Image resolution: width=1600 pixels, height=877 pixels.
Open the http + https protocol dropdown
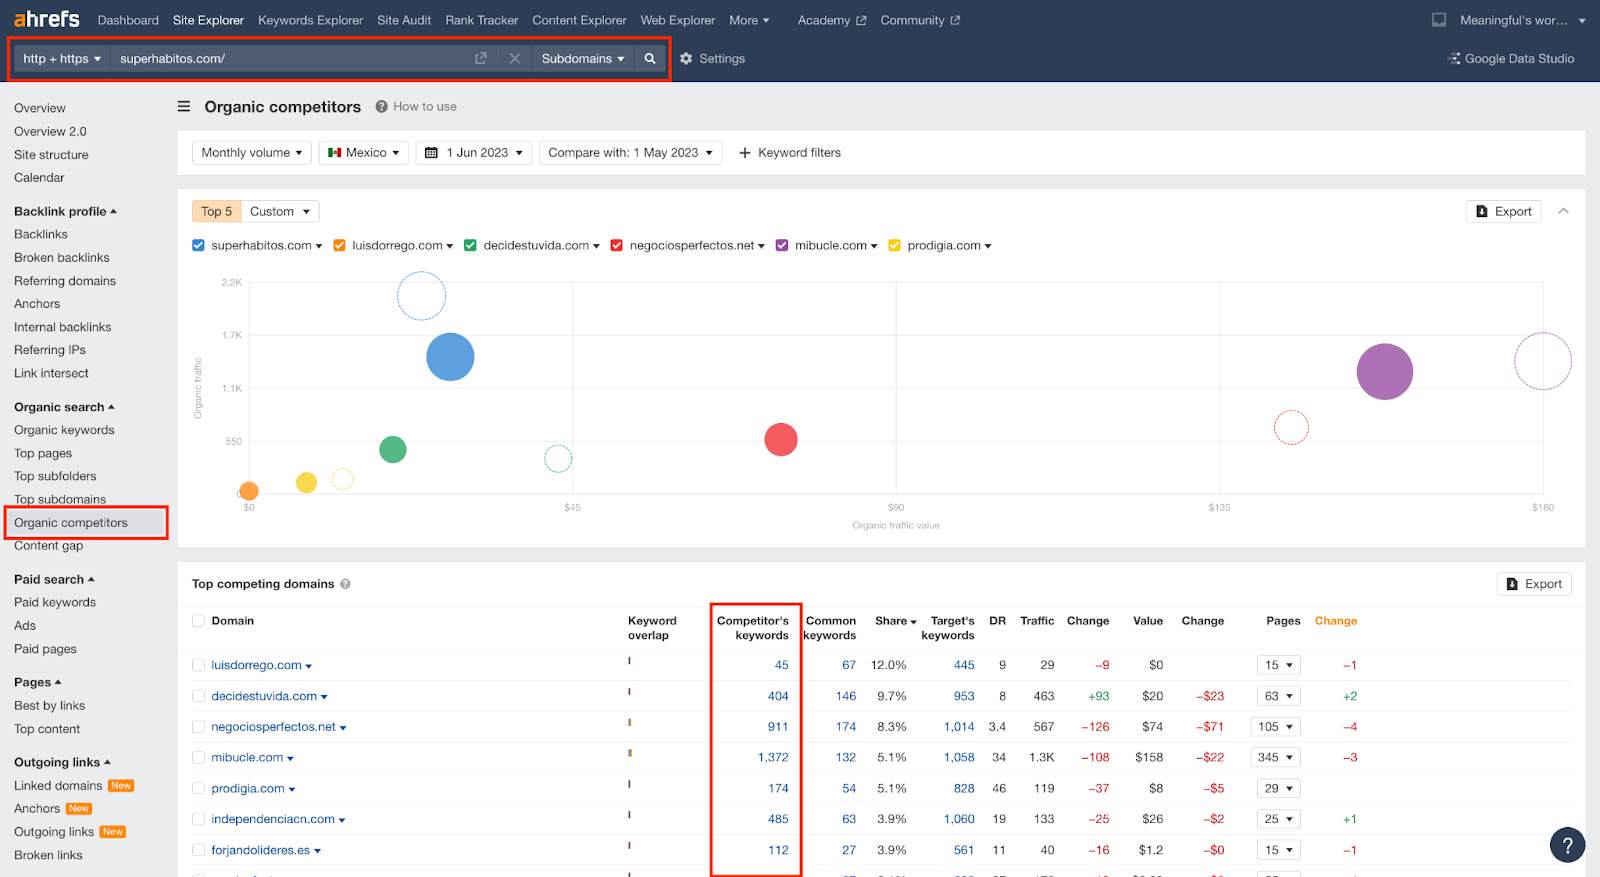tap(62, 59)
